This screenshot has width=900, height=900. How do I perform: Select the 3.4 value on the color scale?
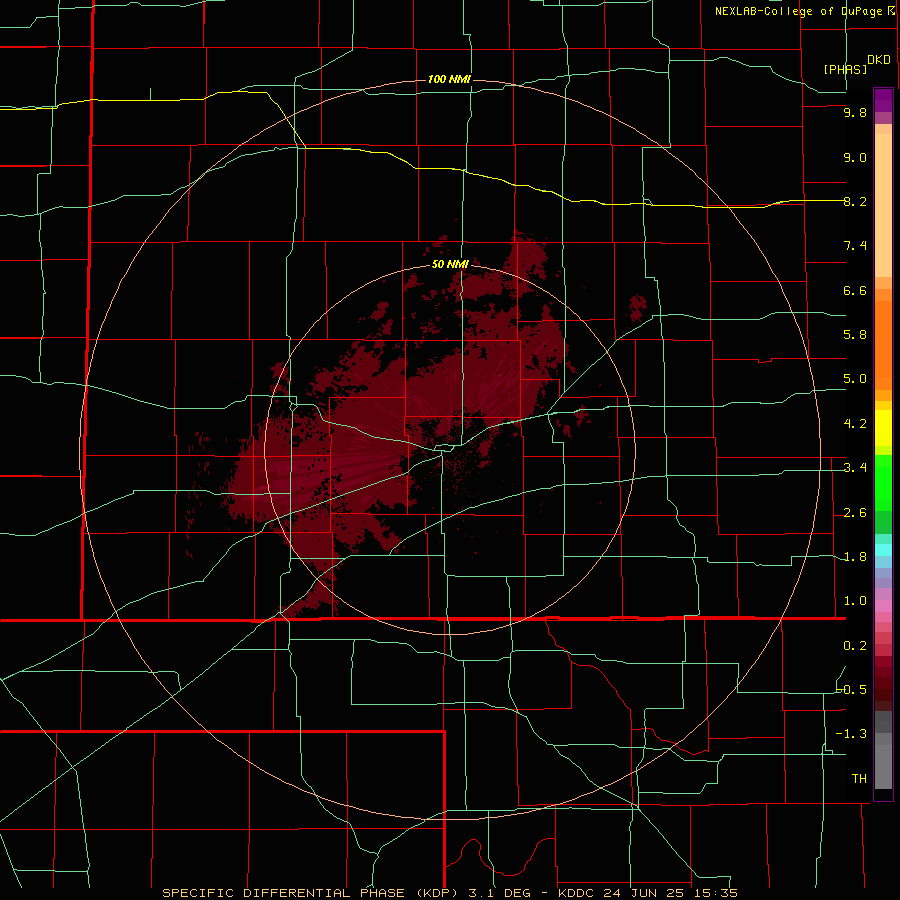tap(855, 468)
